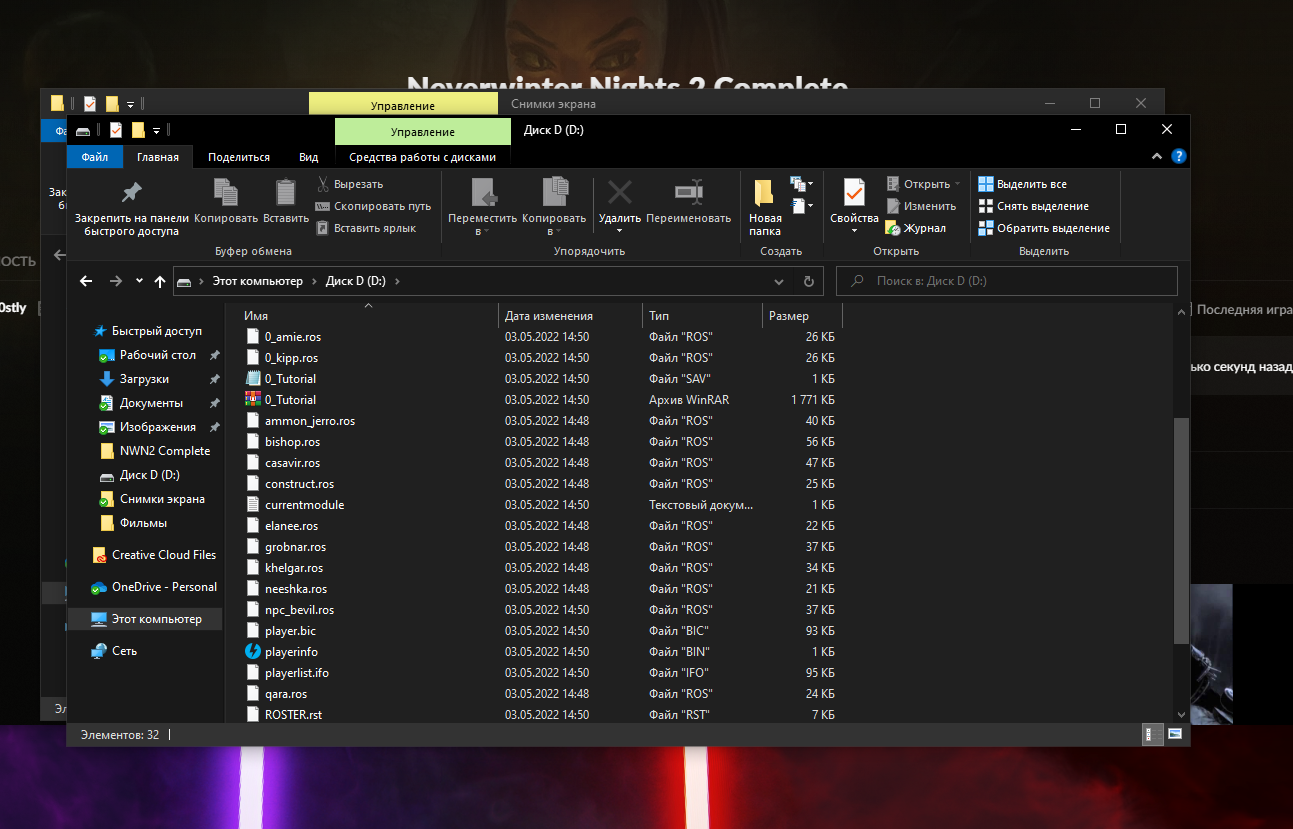Open Средства работы с дисками tab

[422, 157]
